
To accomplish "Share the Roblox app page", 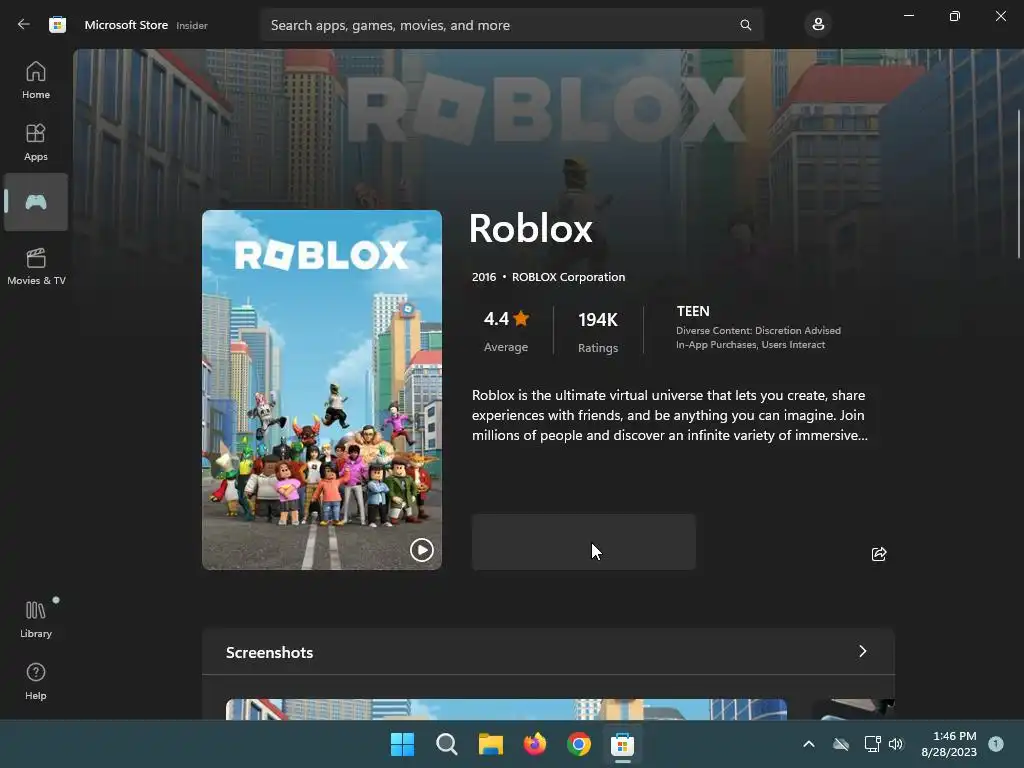I will tap(879, 554).
